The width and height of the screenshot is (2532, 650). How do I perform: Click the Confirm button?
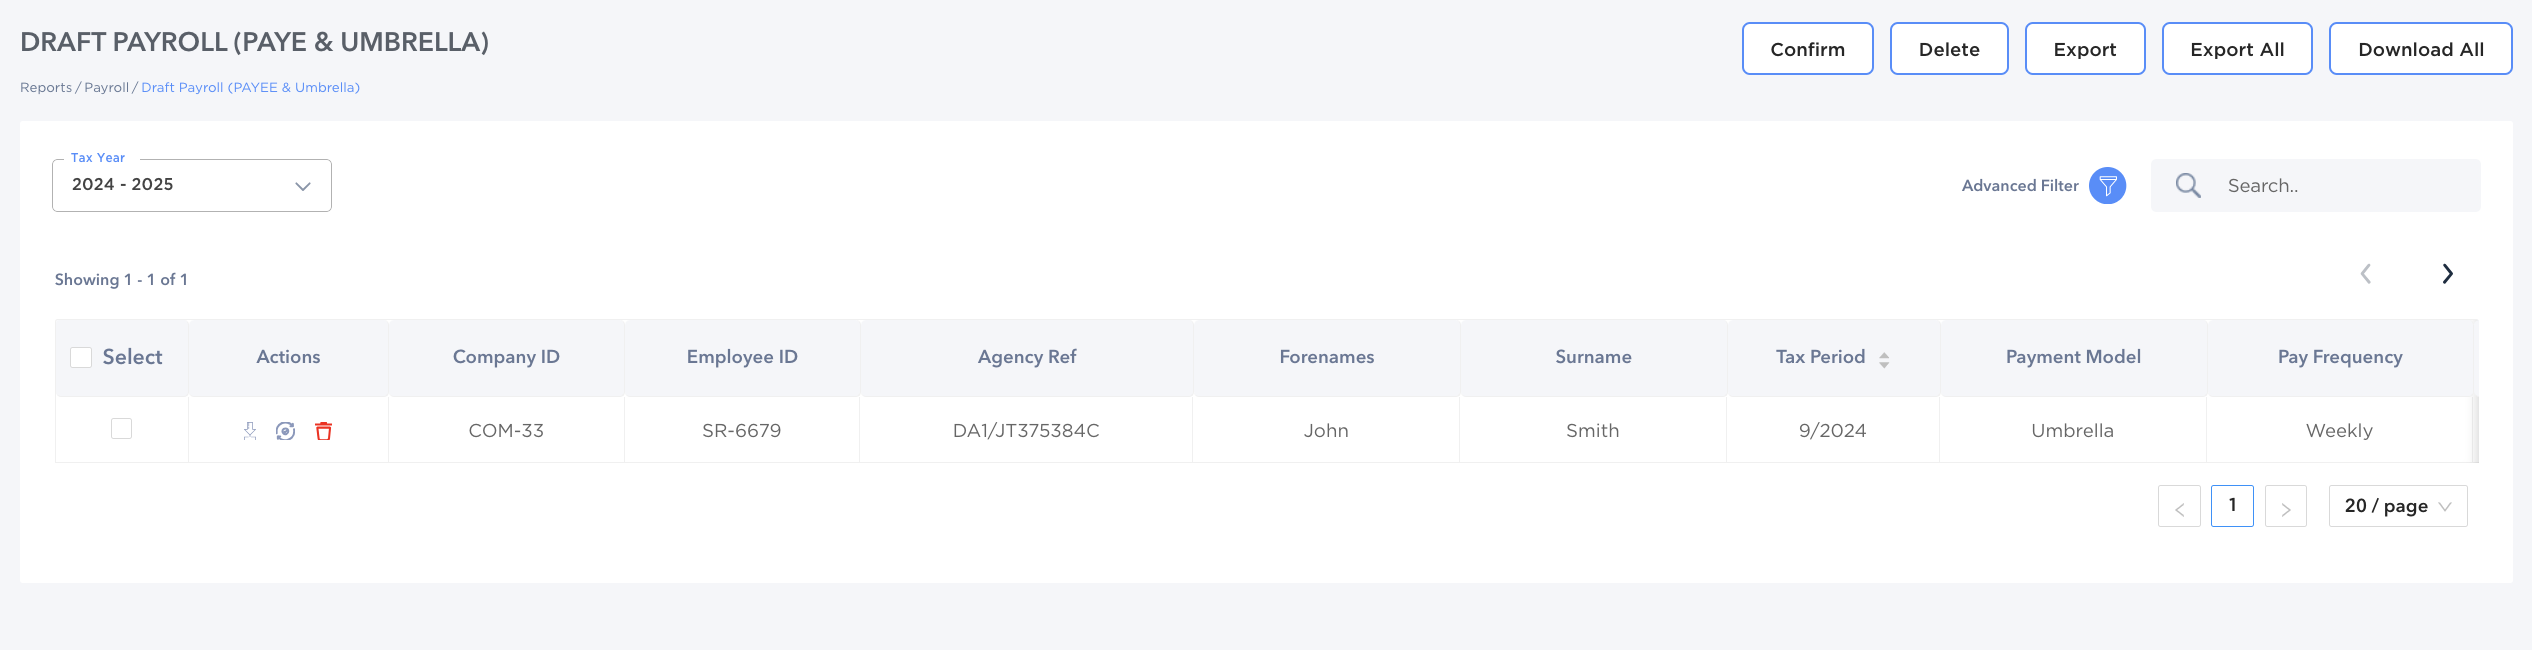click(1808, 49)
